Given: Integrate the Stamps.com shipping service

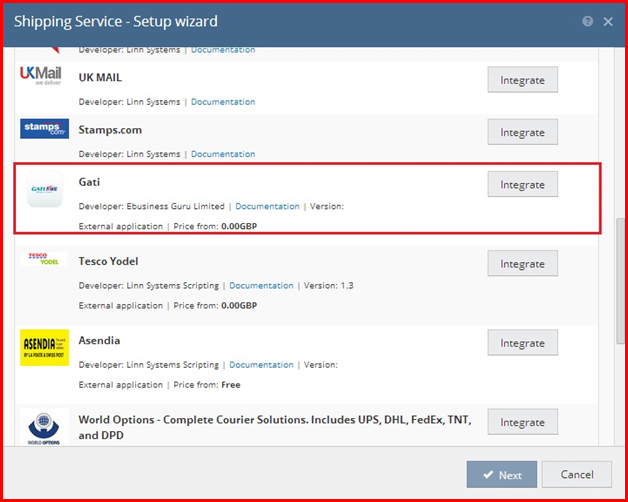Looking at the screenshot, I should click(x=522, y=132).
